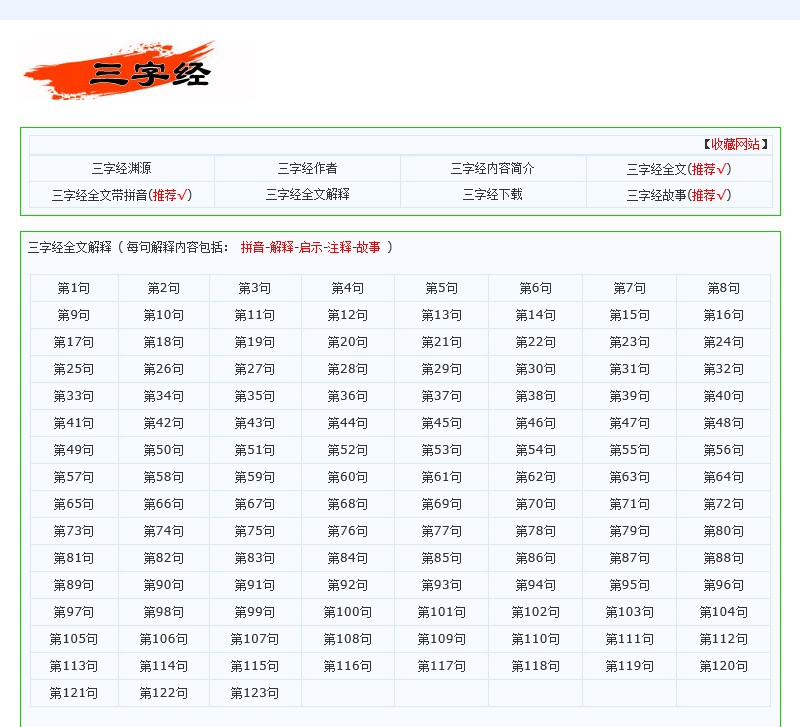Image resolution: width=800 pixels, height=727 pixels.
Task: Select 第33句 link
Action: 73,396
